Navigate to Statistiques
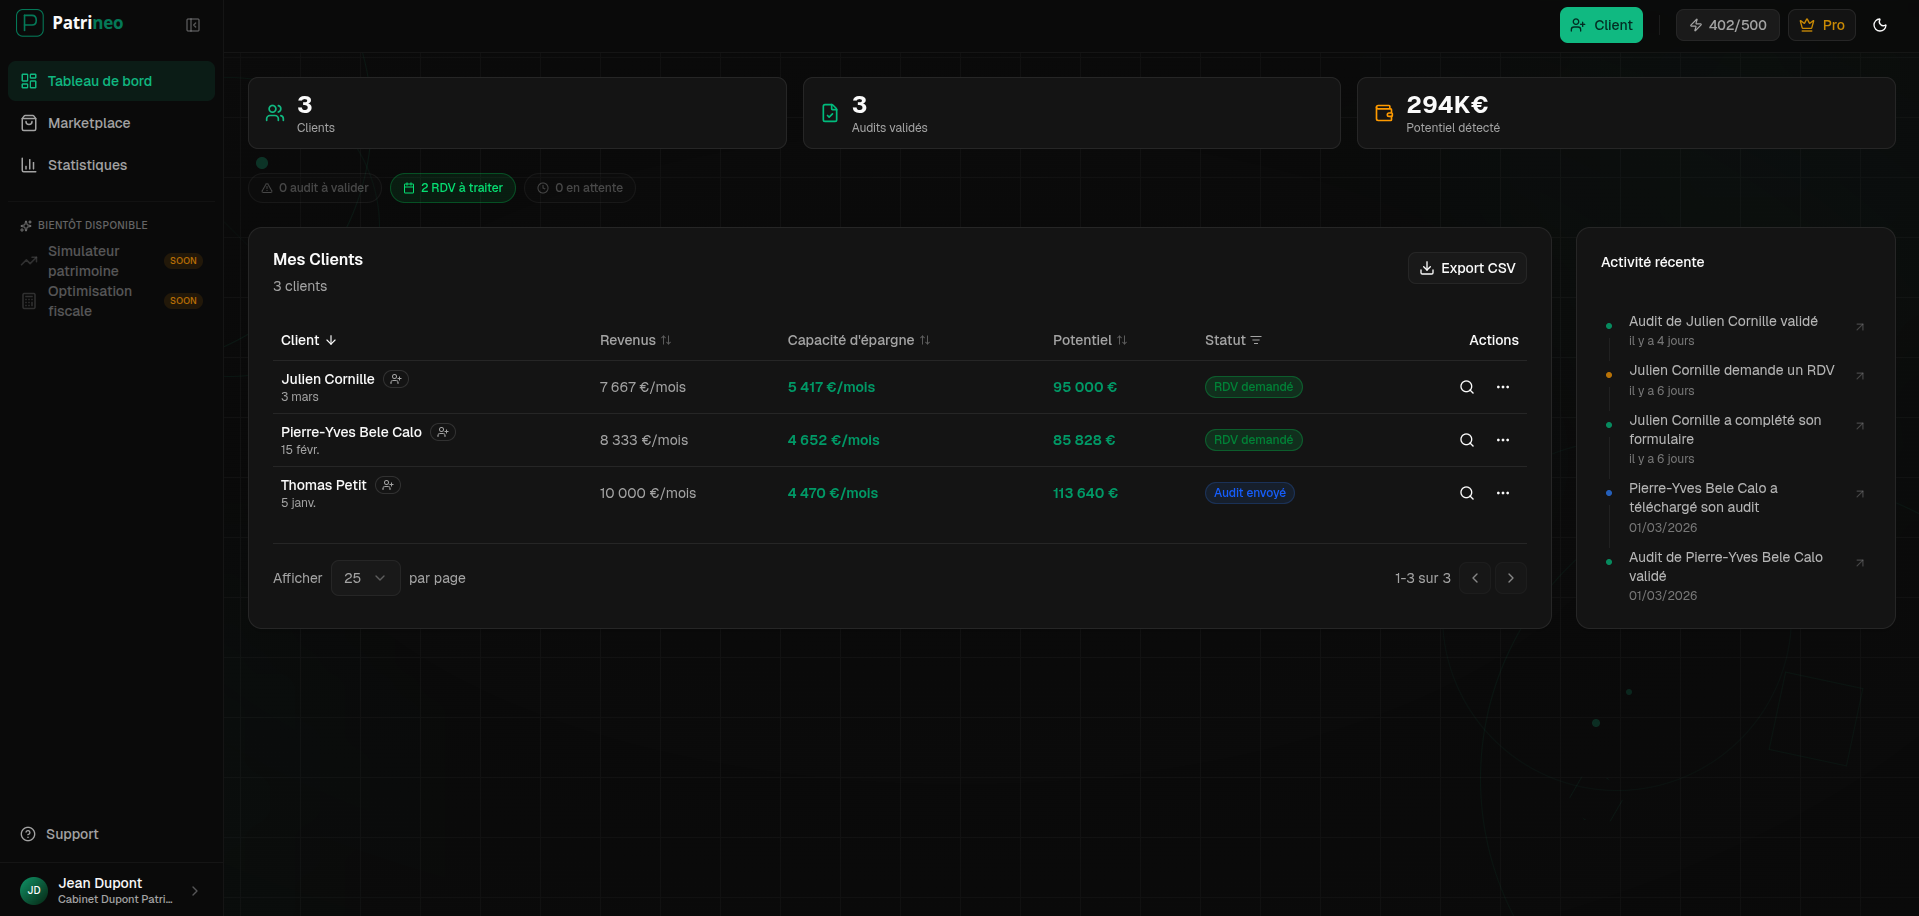This screenshot has width=1919, height=916. pos(88,164)
